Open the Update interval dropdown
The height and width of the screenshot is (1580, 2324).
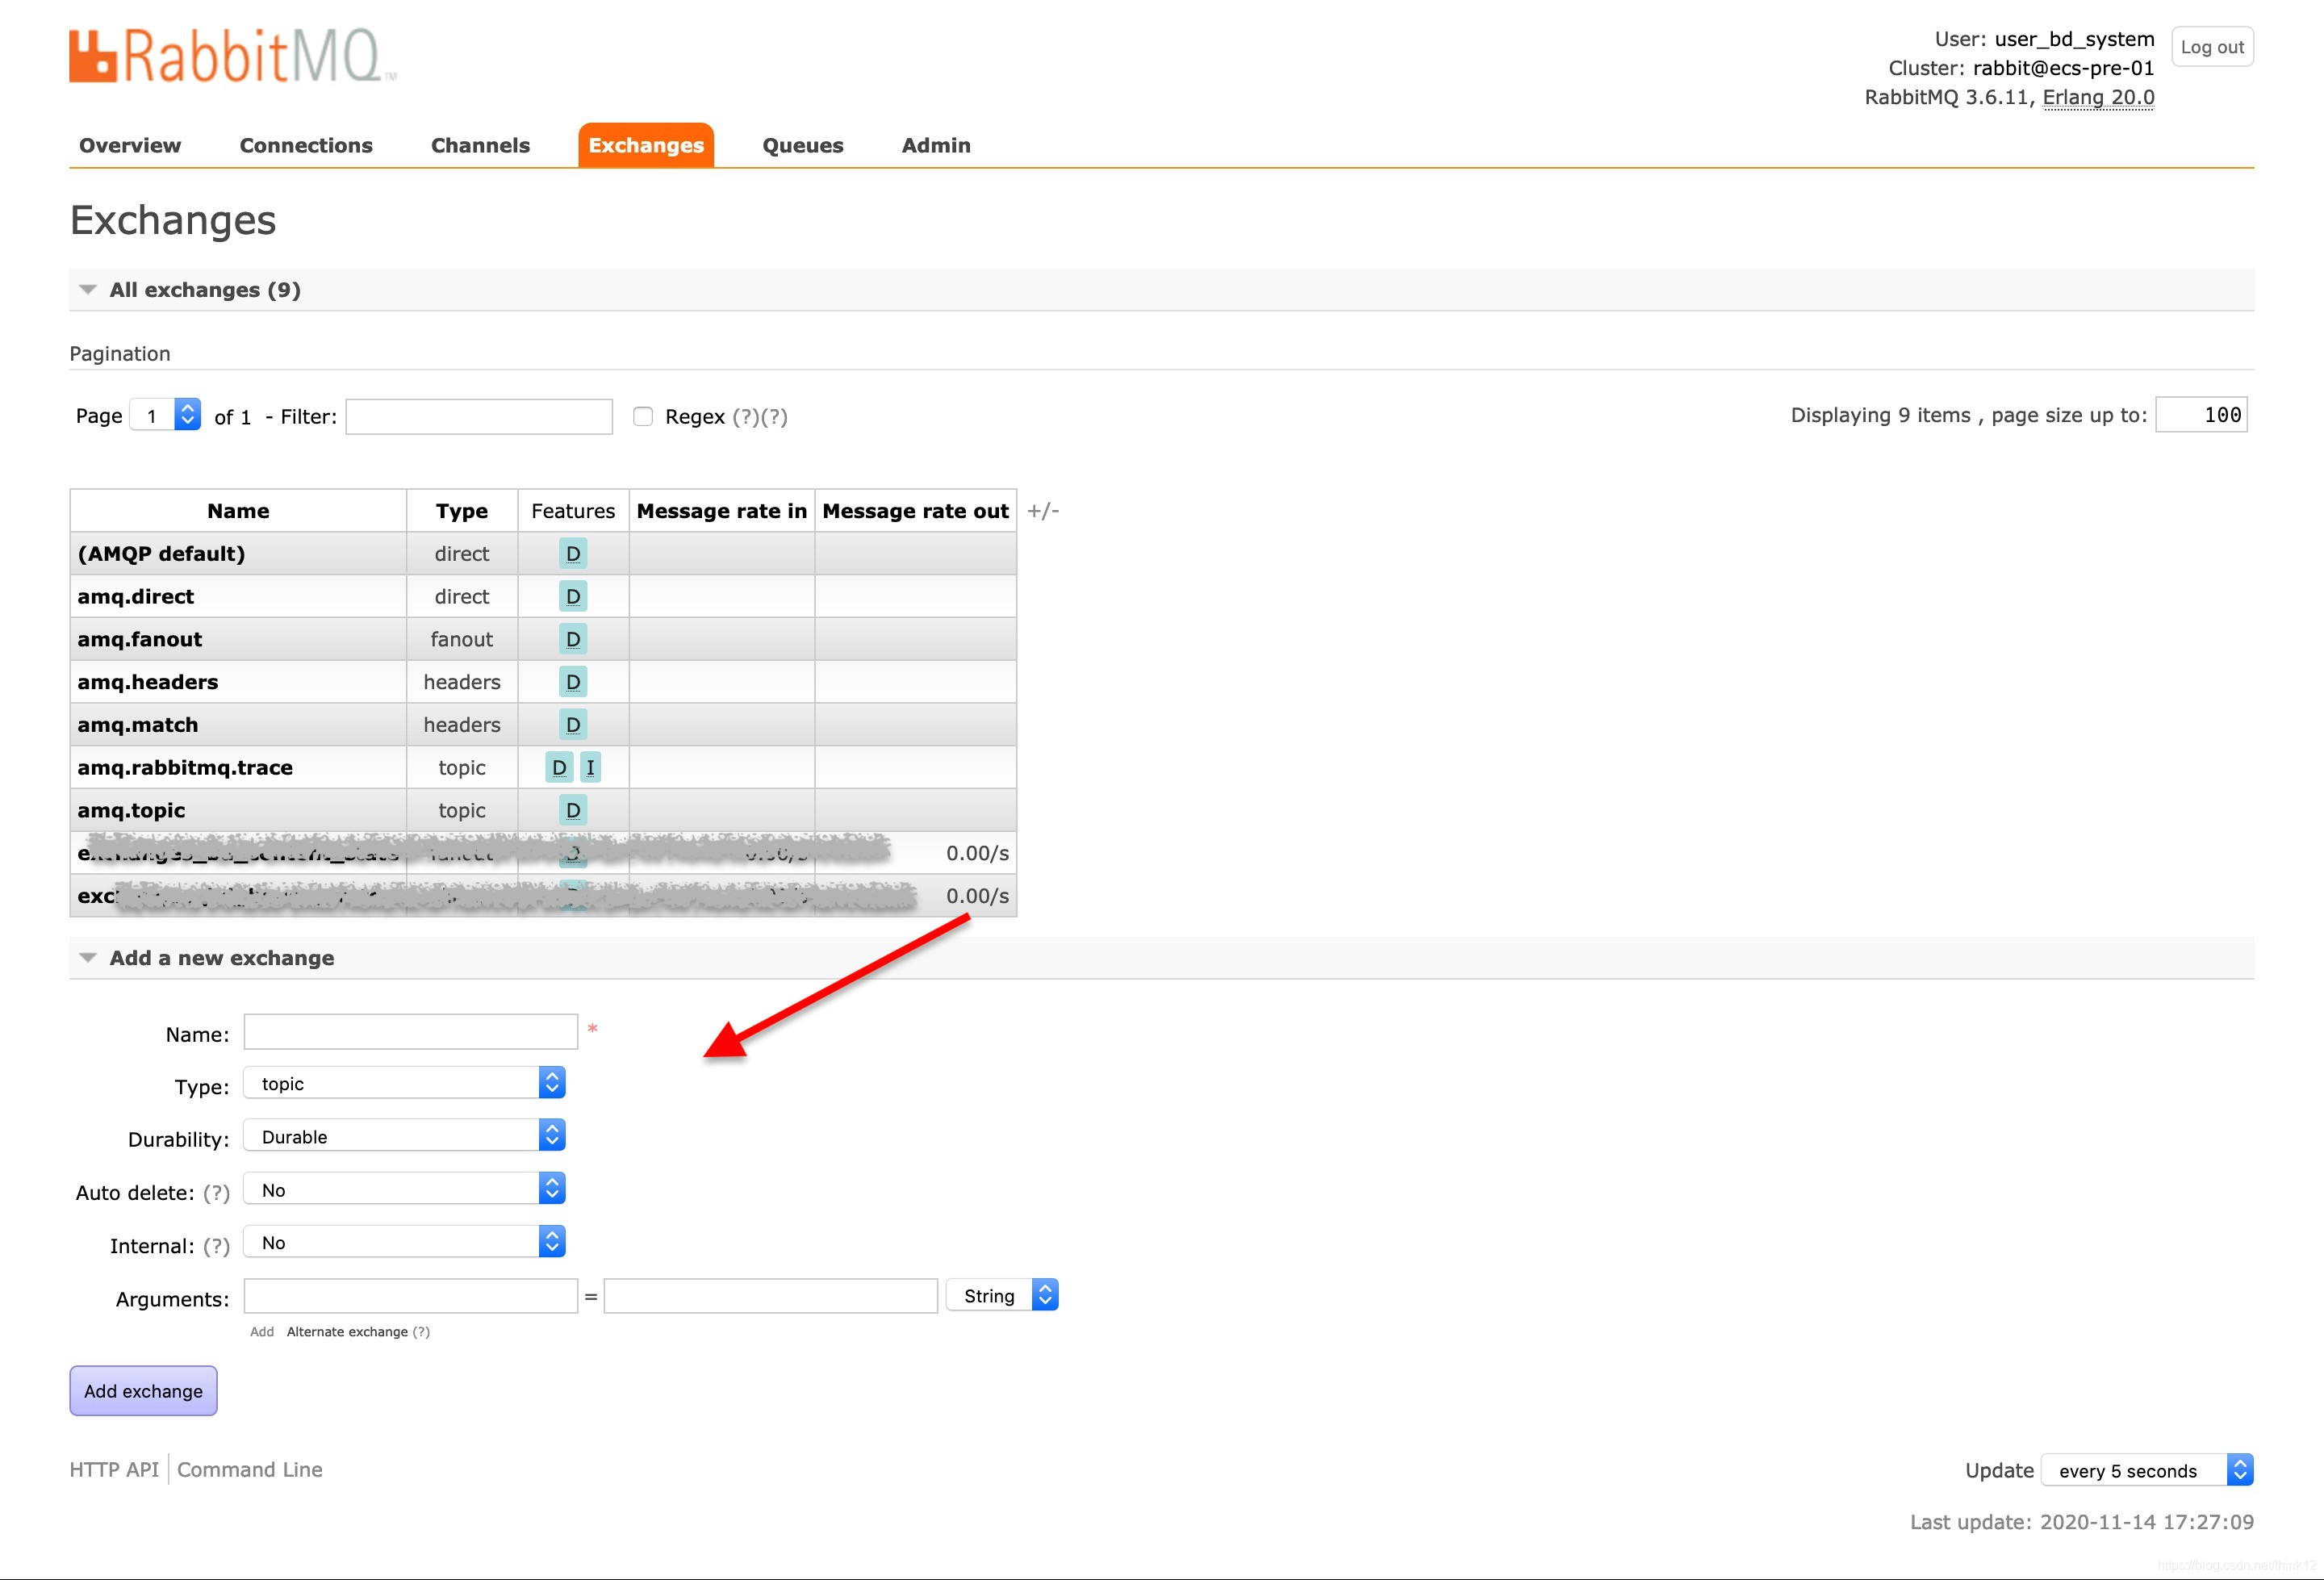tap(2146, 1471)
